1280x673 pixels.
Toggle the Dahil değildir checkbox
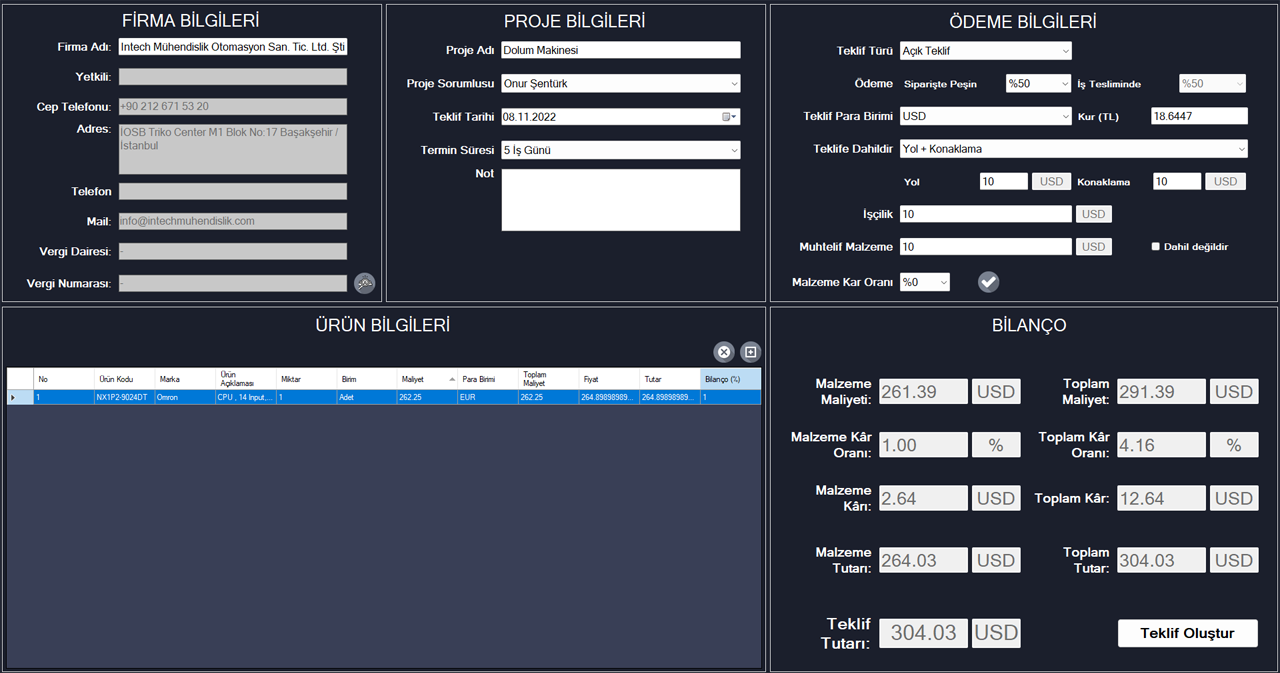point(1156,246)
